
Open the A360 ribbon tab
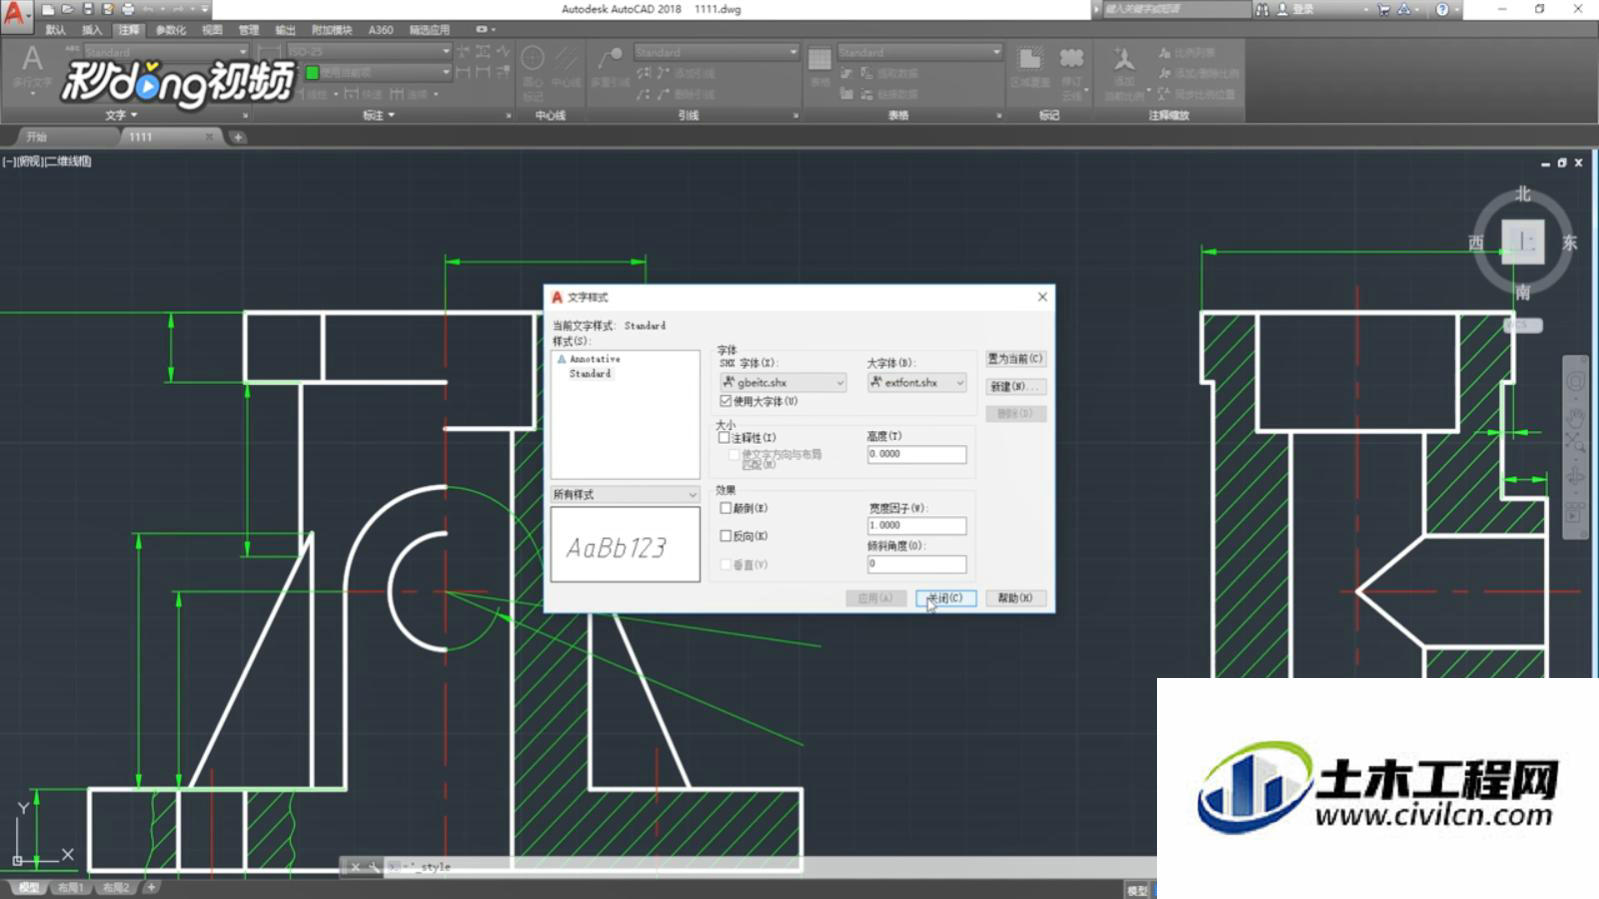coord(381,30)
